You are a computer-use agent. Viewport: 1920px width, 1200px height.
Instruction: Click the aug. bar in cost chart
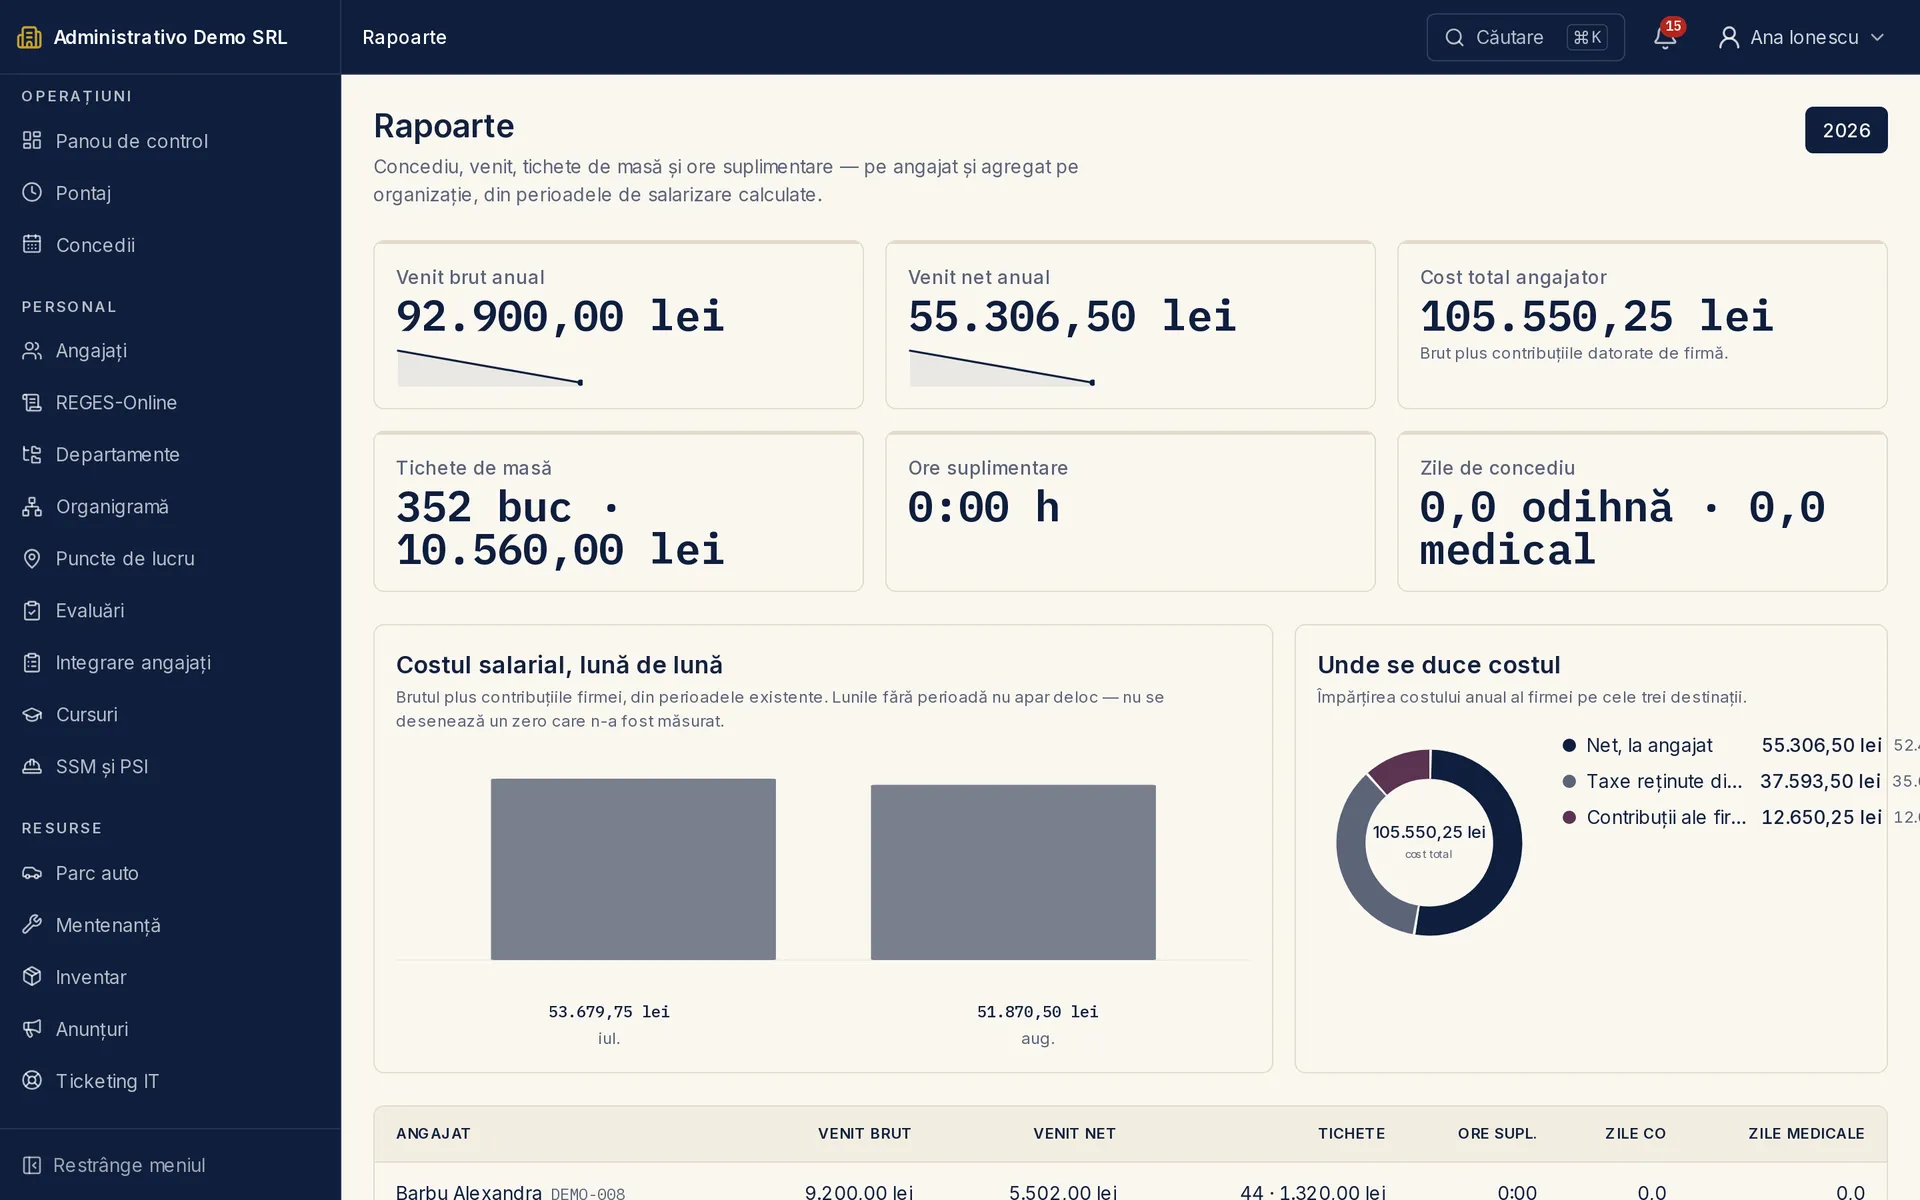click(x=1013, y=872)
